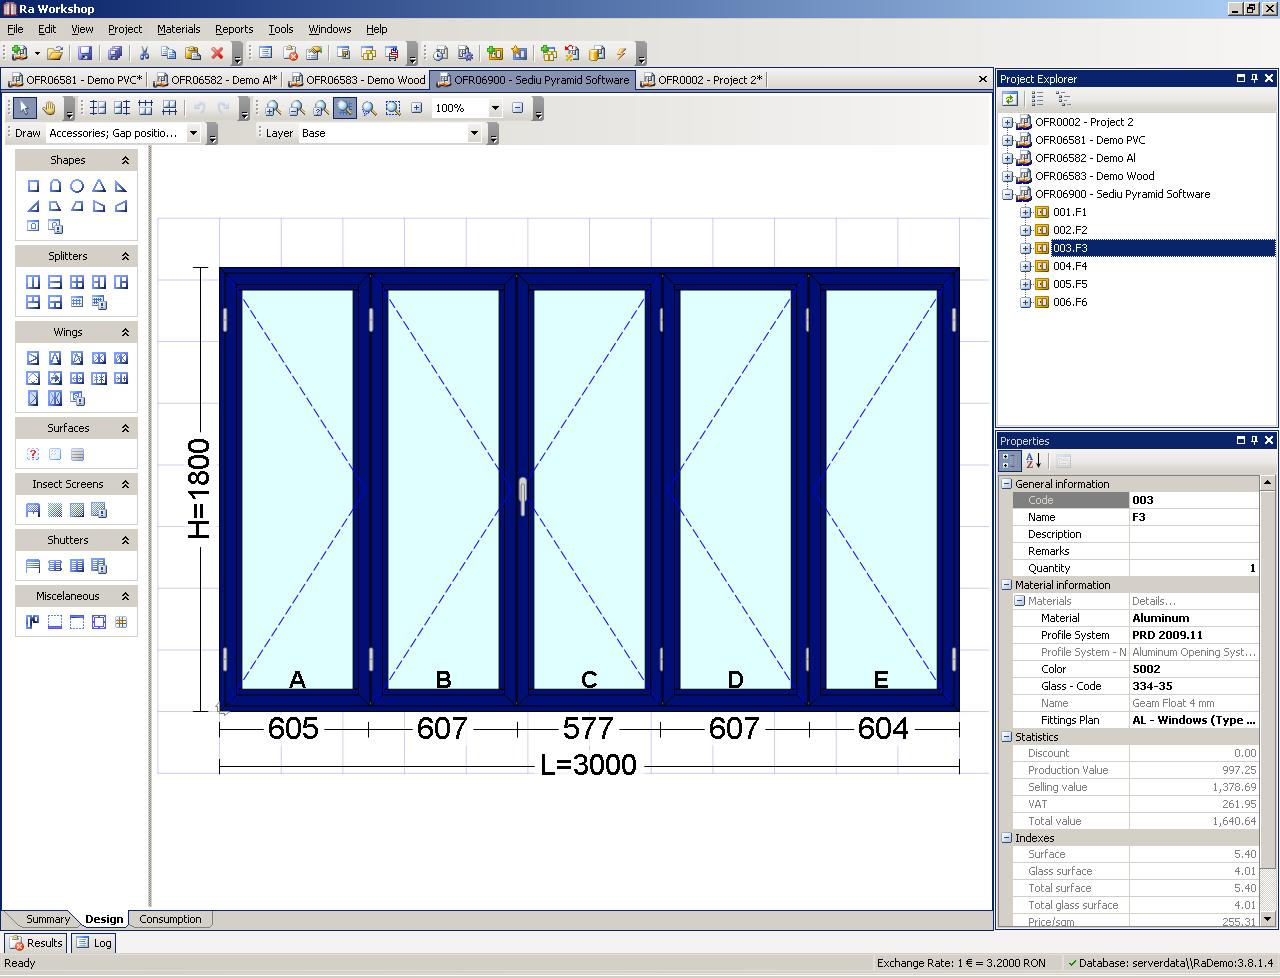Screen dimensions: 1280x978
Task: Choose the vertical splitter tool
Action: point(33,282)
